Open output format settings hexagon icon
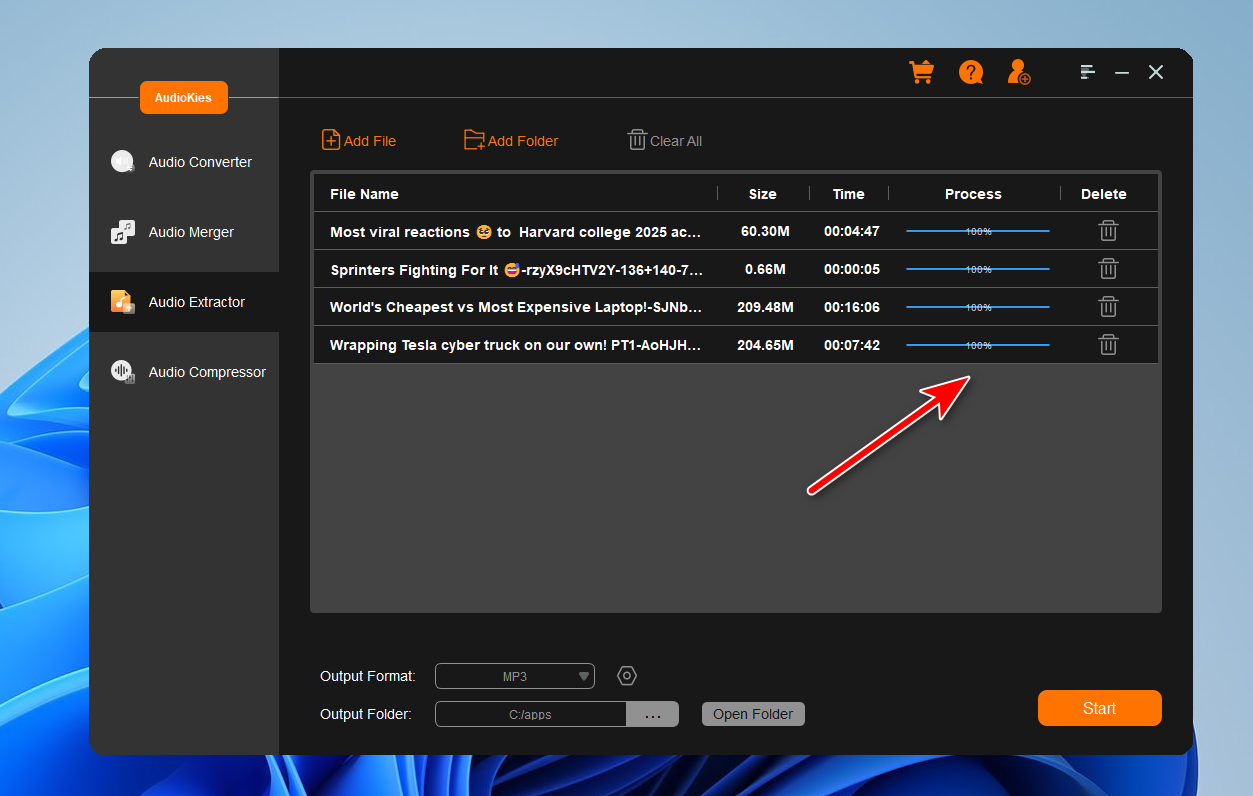 pos(627,676)
